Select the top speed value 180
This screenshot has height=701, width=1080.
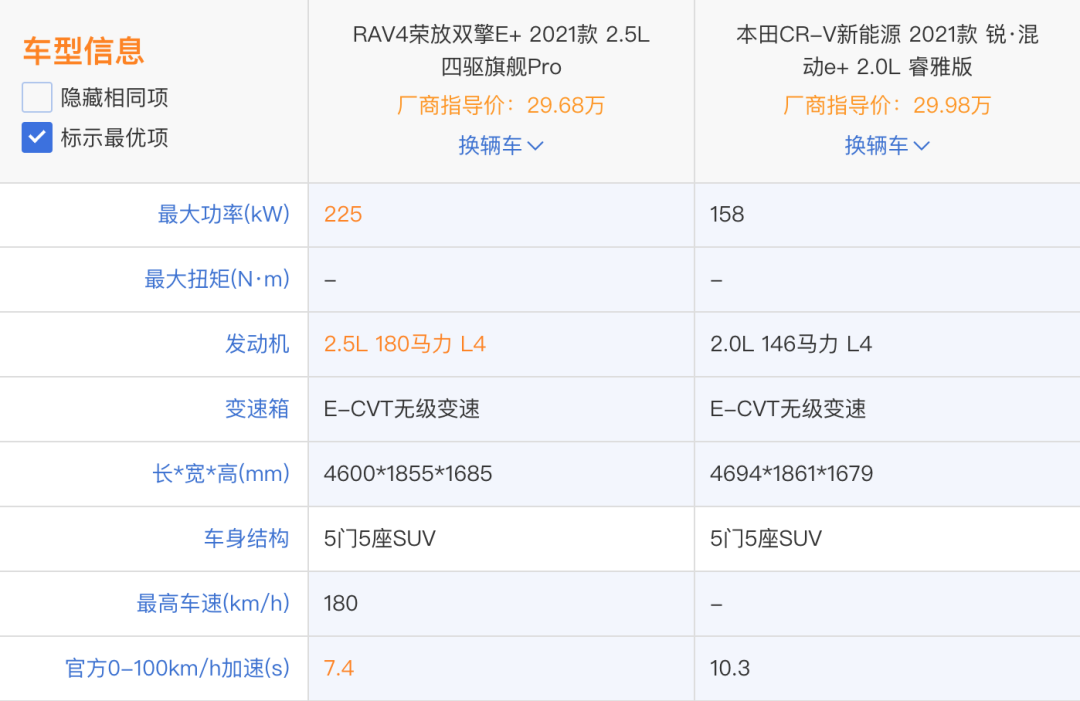341,603
